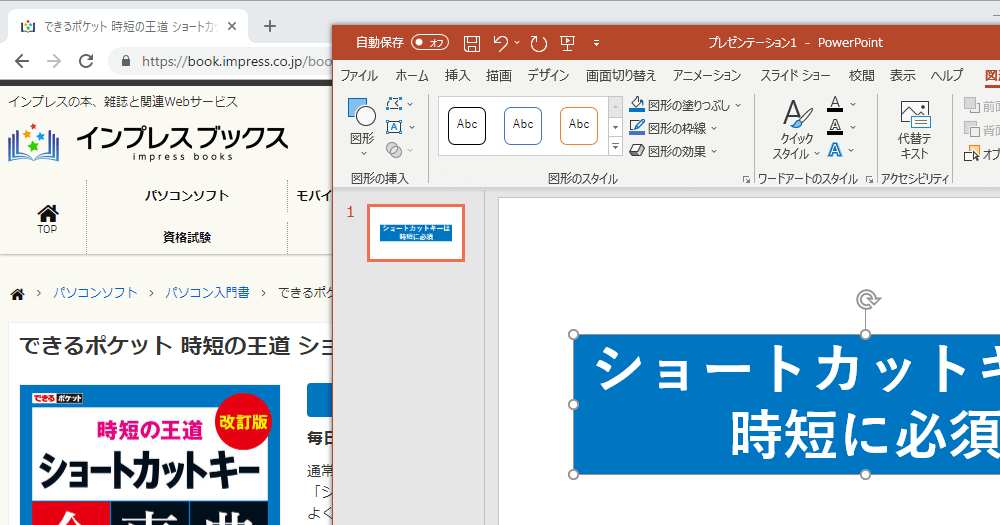
Task: Expand text fill dropdown arrow
Action: [x=853, y=104]
